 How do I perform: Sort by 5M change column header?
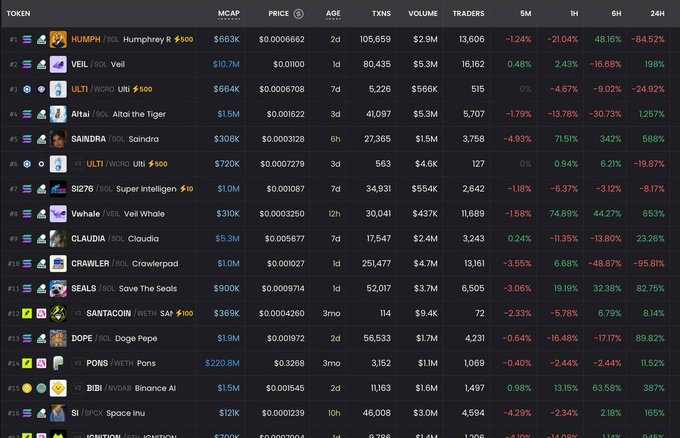[526, 13]
